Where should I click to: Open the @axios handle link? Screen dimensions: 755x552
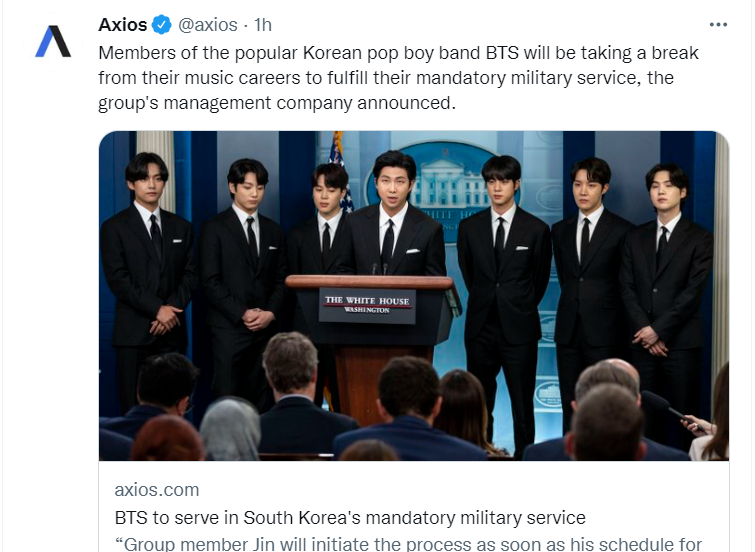(208, 25)
